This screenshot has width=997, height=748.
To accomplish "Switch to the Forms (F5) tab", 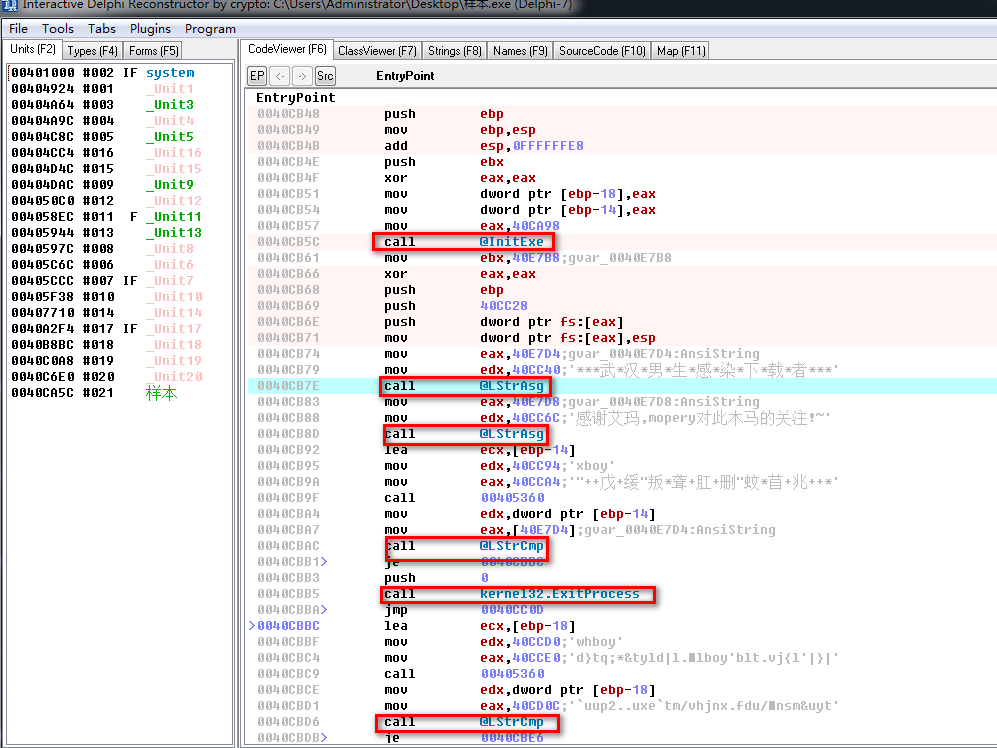I will (154, 51).
